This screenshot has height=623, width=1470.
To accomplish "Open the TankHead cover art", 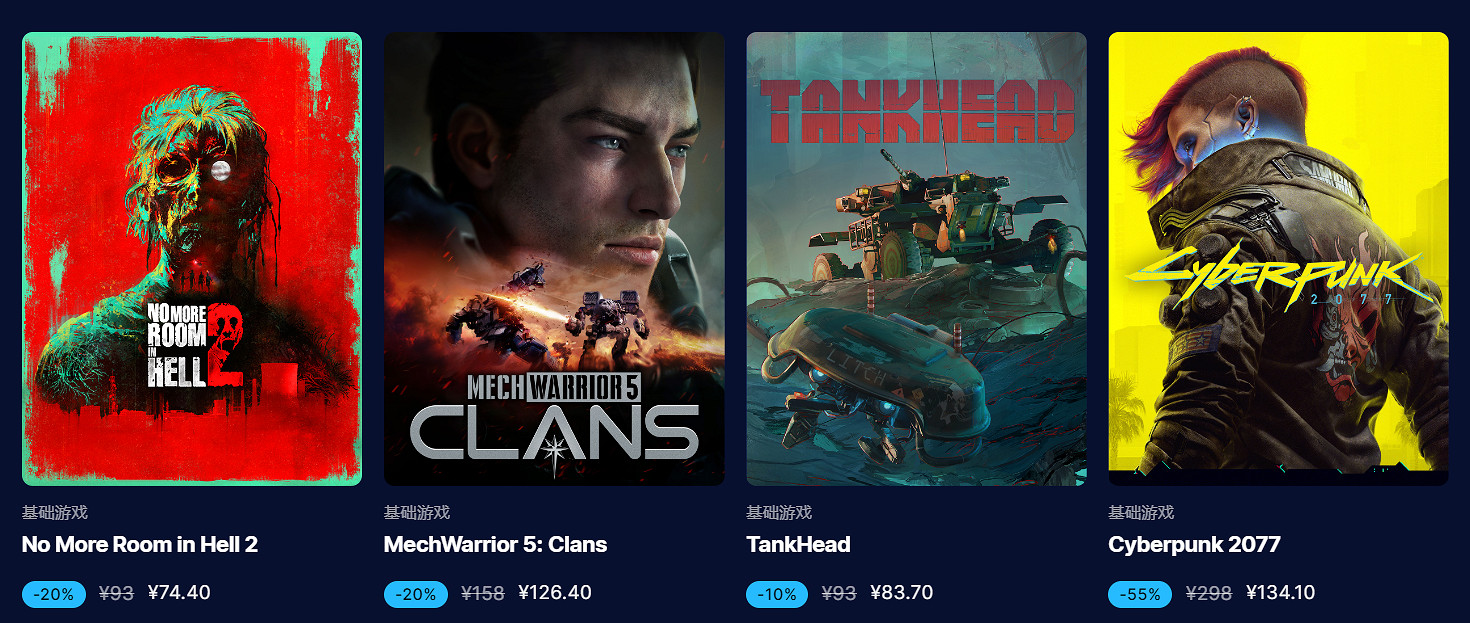I will tap(915, 255).
